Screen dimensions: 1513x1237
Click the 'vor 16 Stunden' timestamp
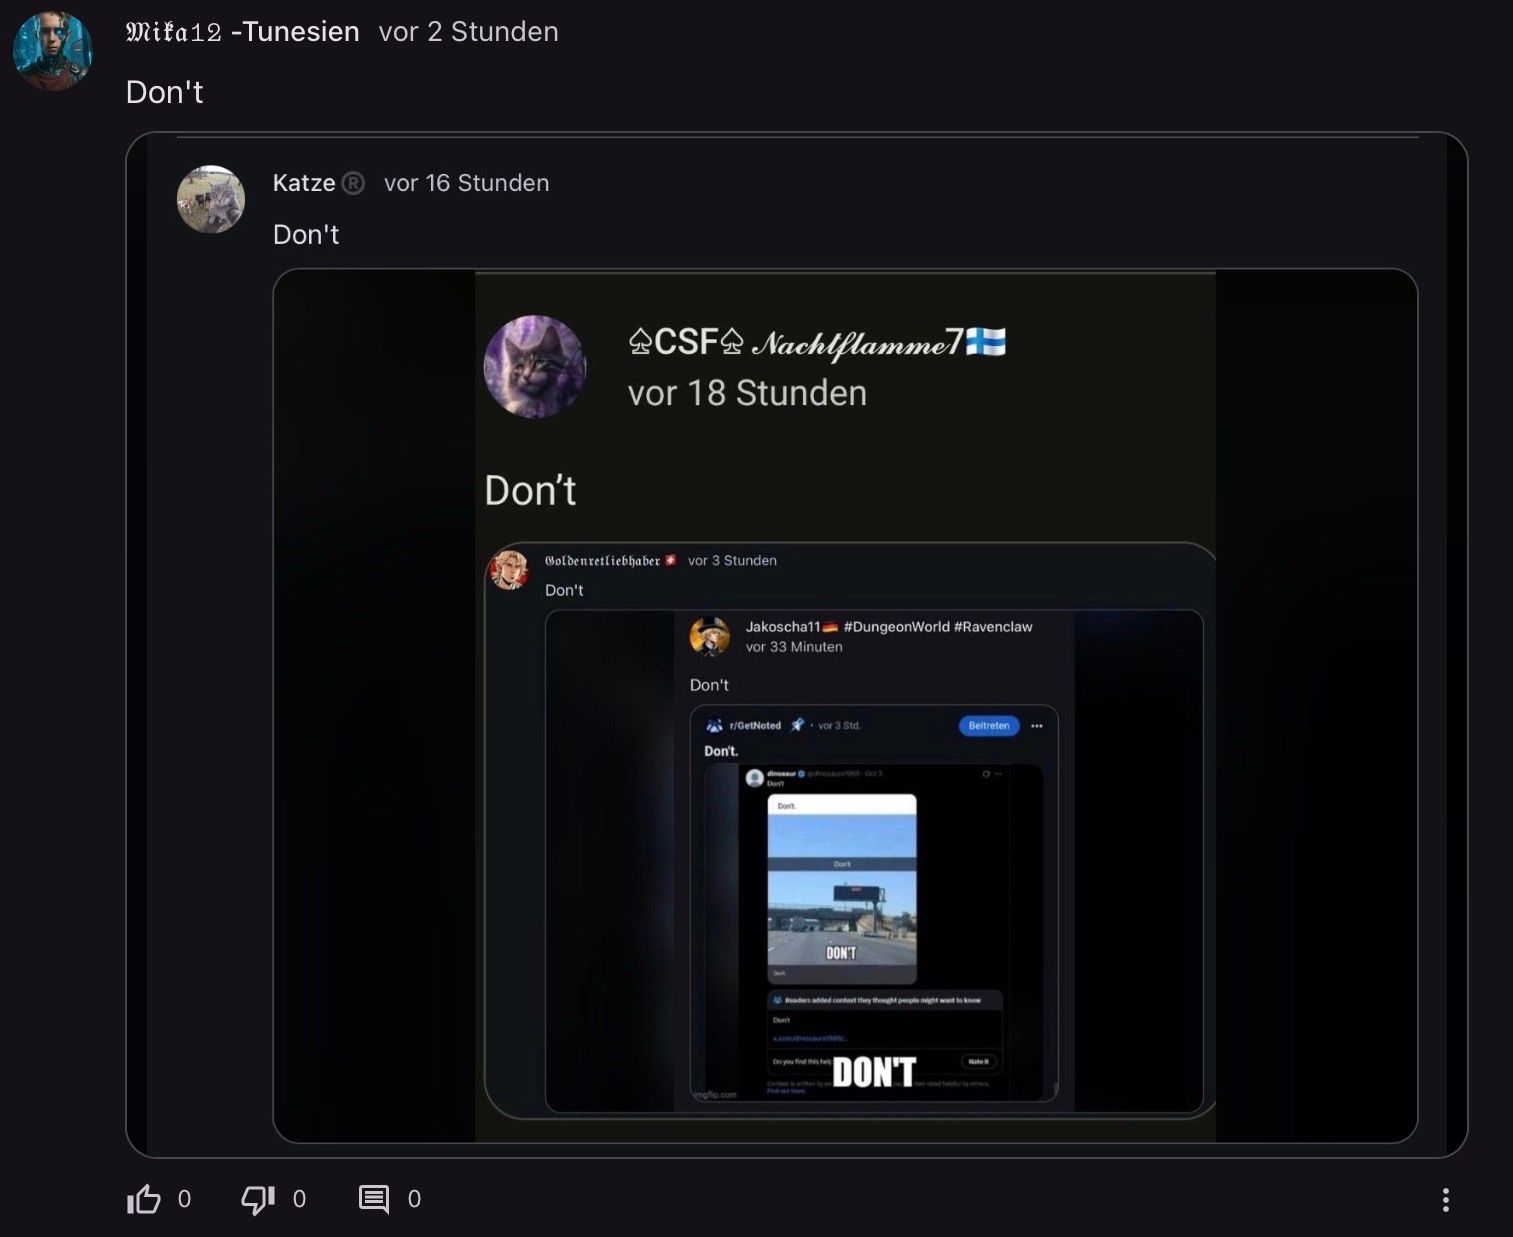tap(466, 183)
